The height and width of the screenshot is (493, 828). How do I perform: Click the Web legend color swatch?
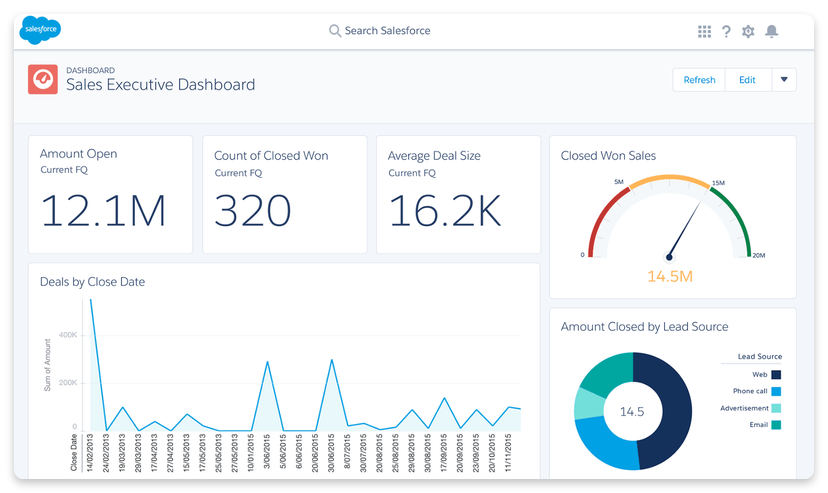click(x=776, y=375)
